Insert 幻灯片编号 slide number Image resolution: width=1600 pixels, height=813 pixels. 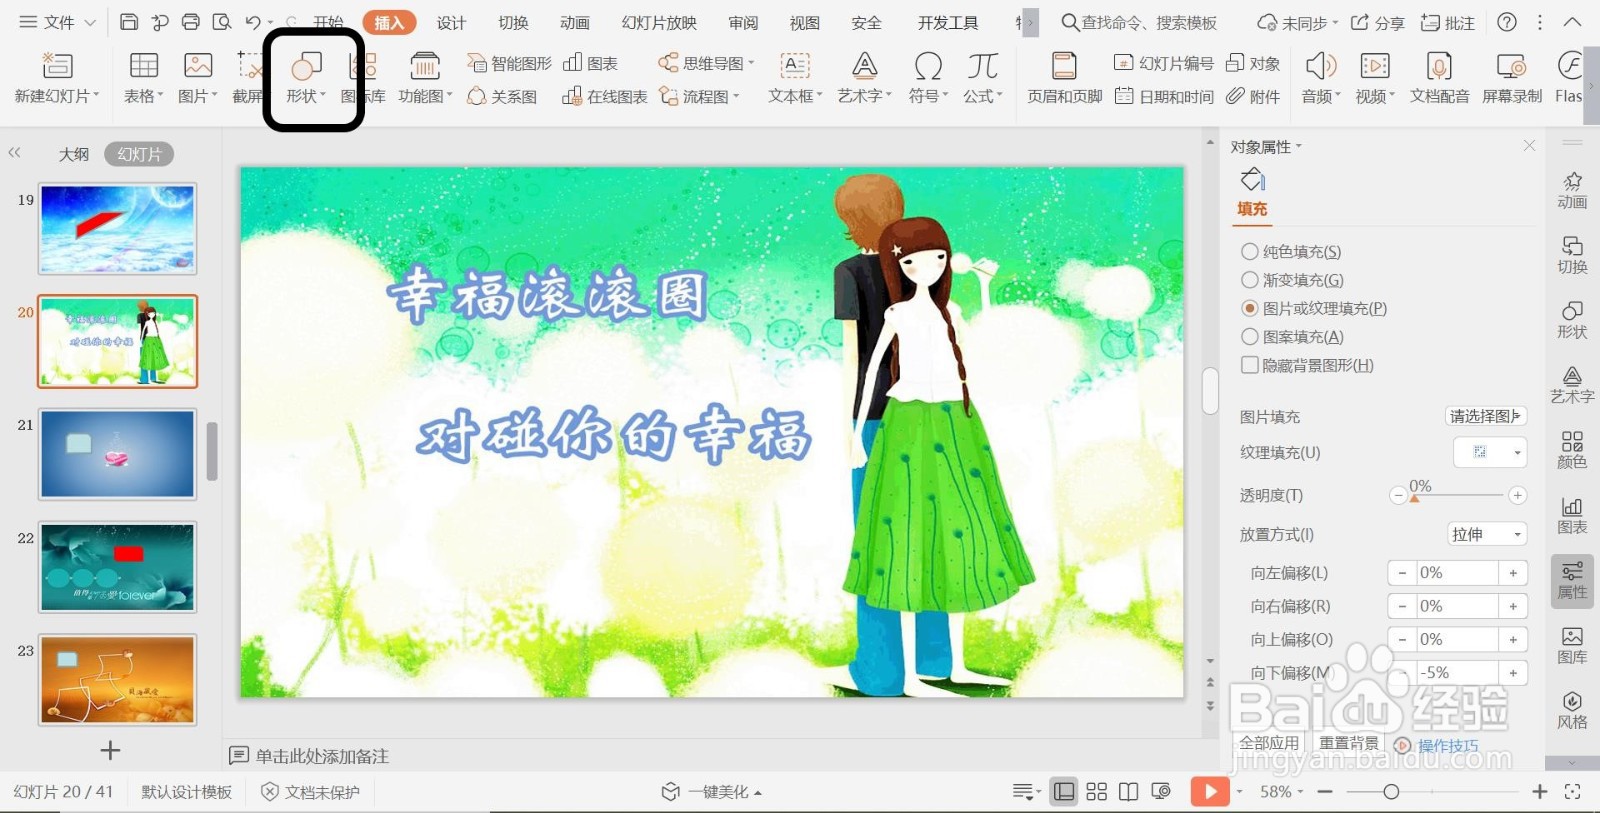(1163, 63)
